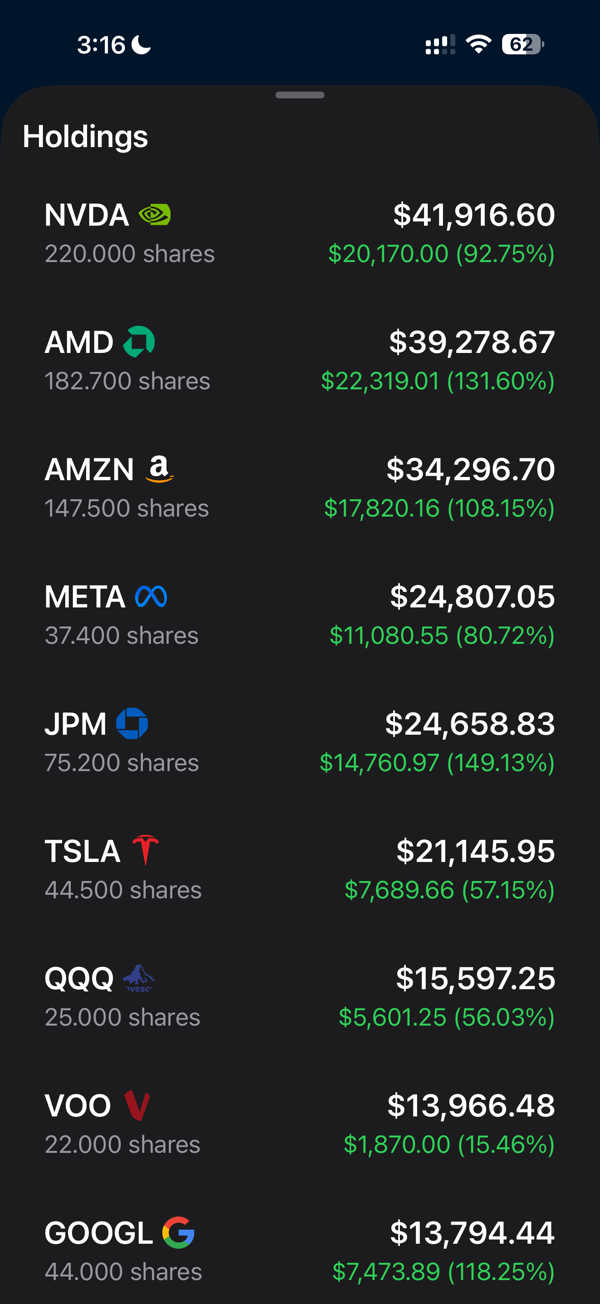Tap the drag handle above Holdings

(299, 95)
